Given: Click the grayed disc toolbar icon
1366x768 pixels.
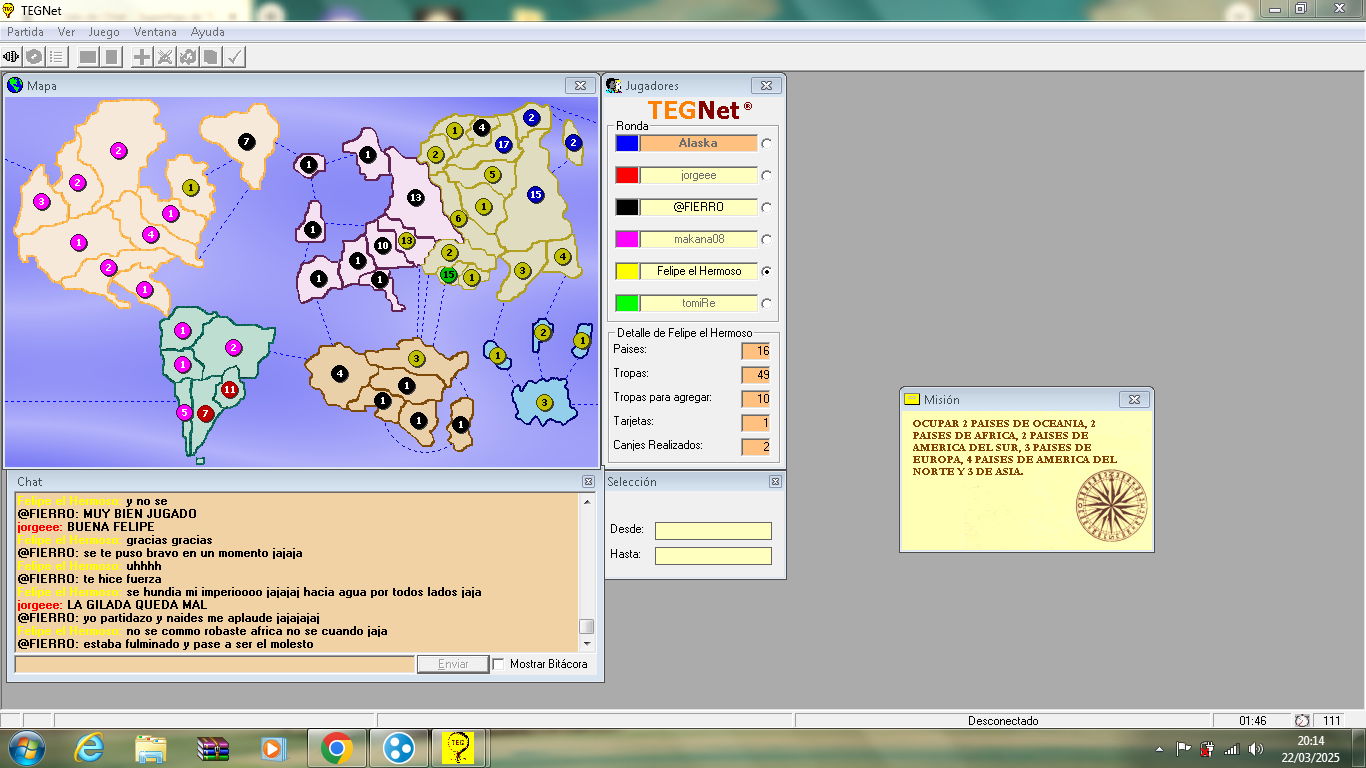Looking at the screenshot, I should pos(34,57).
